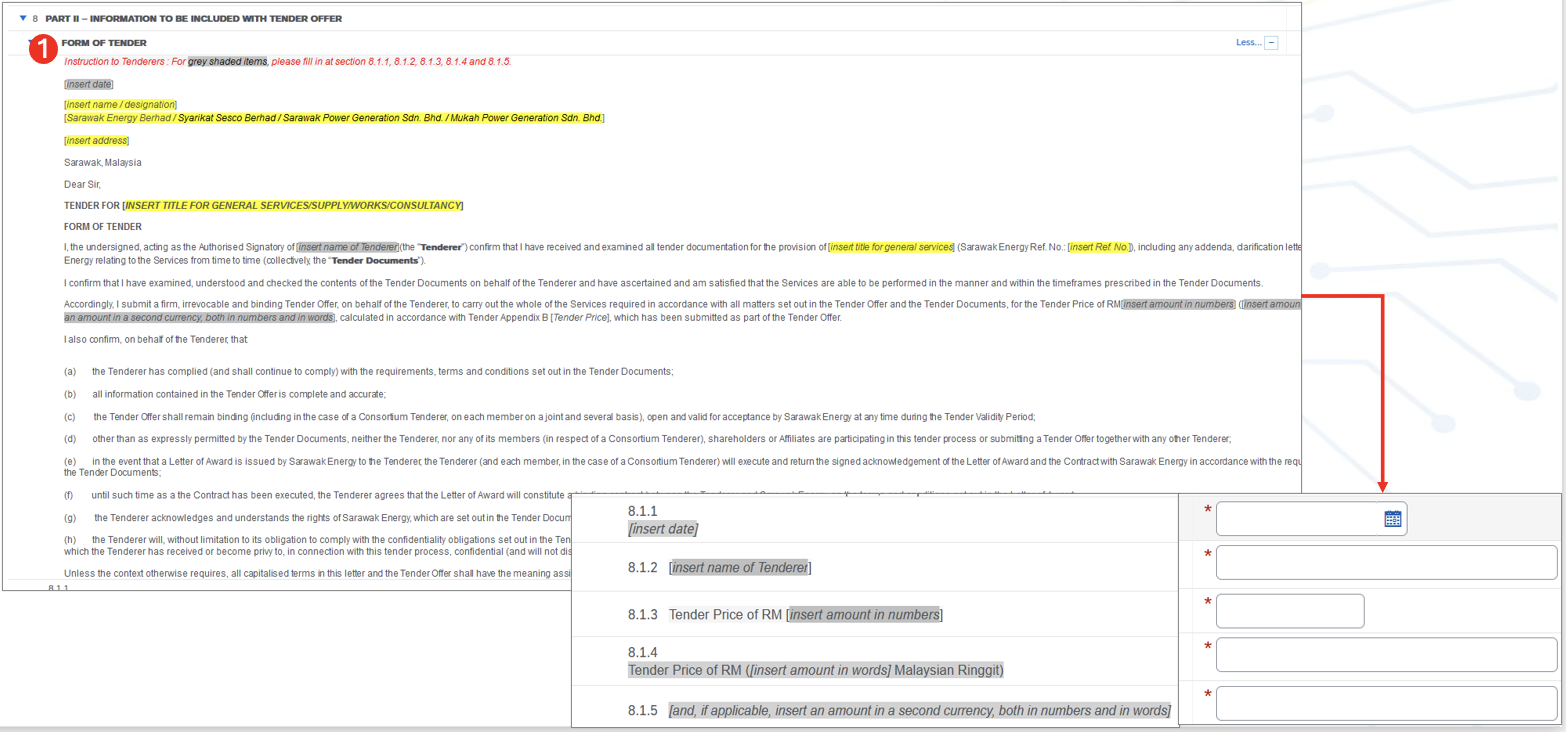Focus the 8.1.2 name of Tenderer input

coord(1386,562)
